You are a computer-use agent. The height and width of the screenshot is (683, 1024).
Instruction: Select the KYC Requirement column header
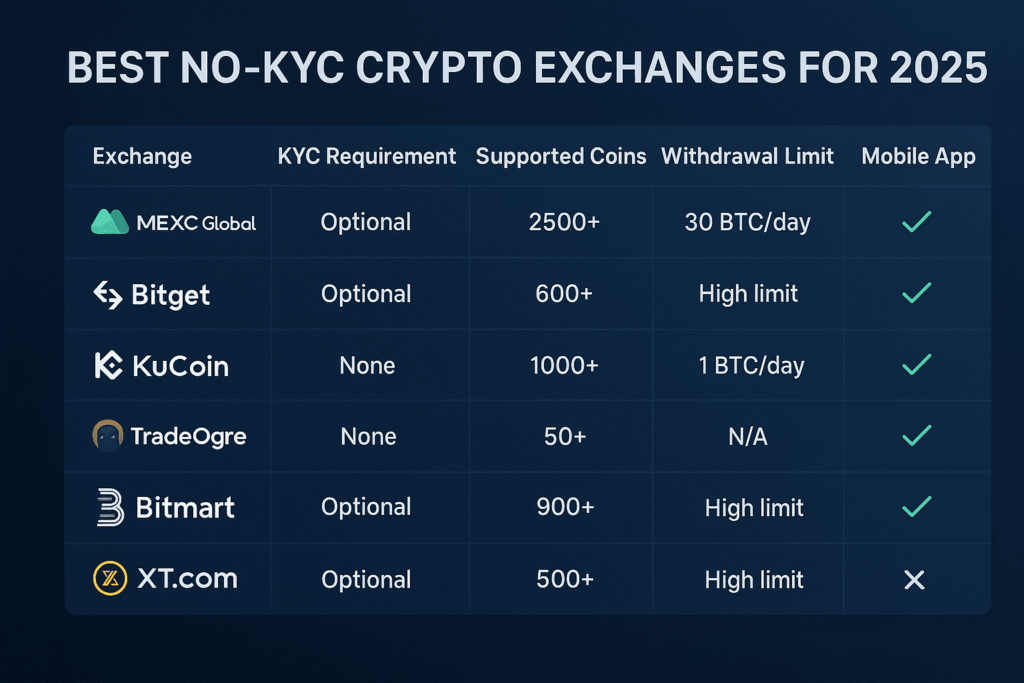point(367,157)
